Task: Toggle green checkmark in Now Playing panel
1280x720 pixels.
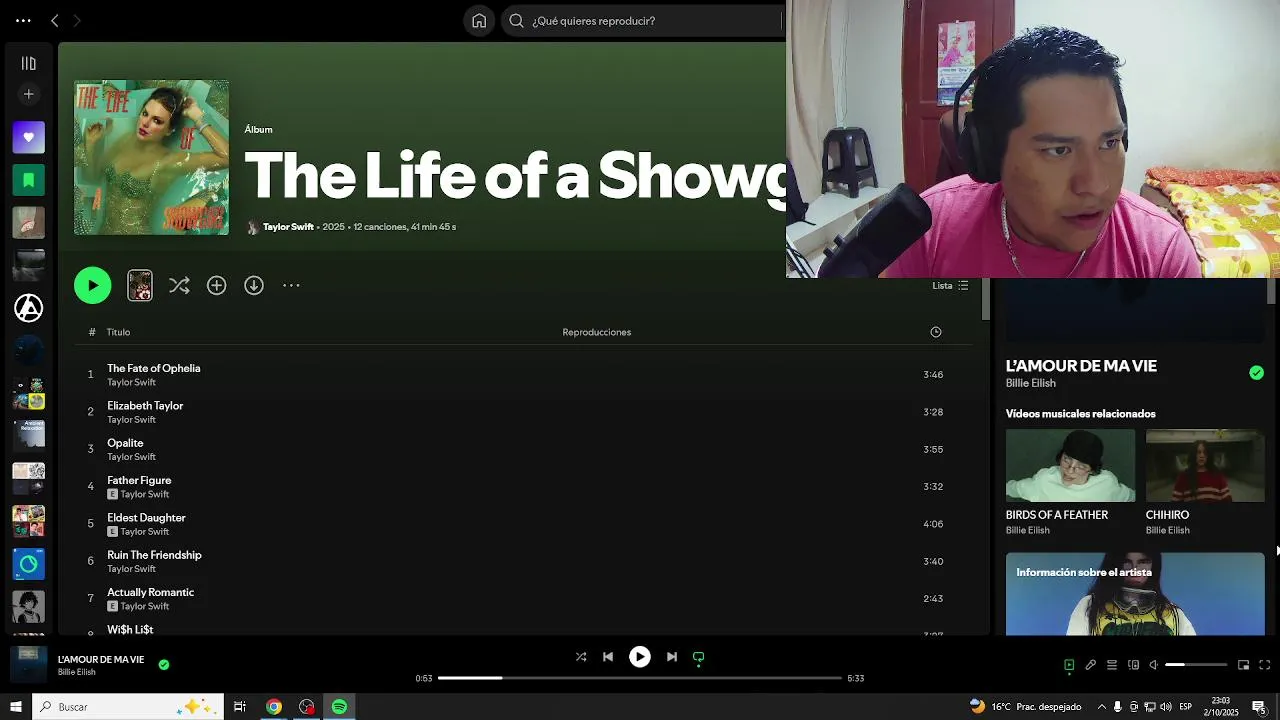Action: (1256, 373)
